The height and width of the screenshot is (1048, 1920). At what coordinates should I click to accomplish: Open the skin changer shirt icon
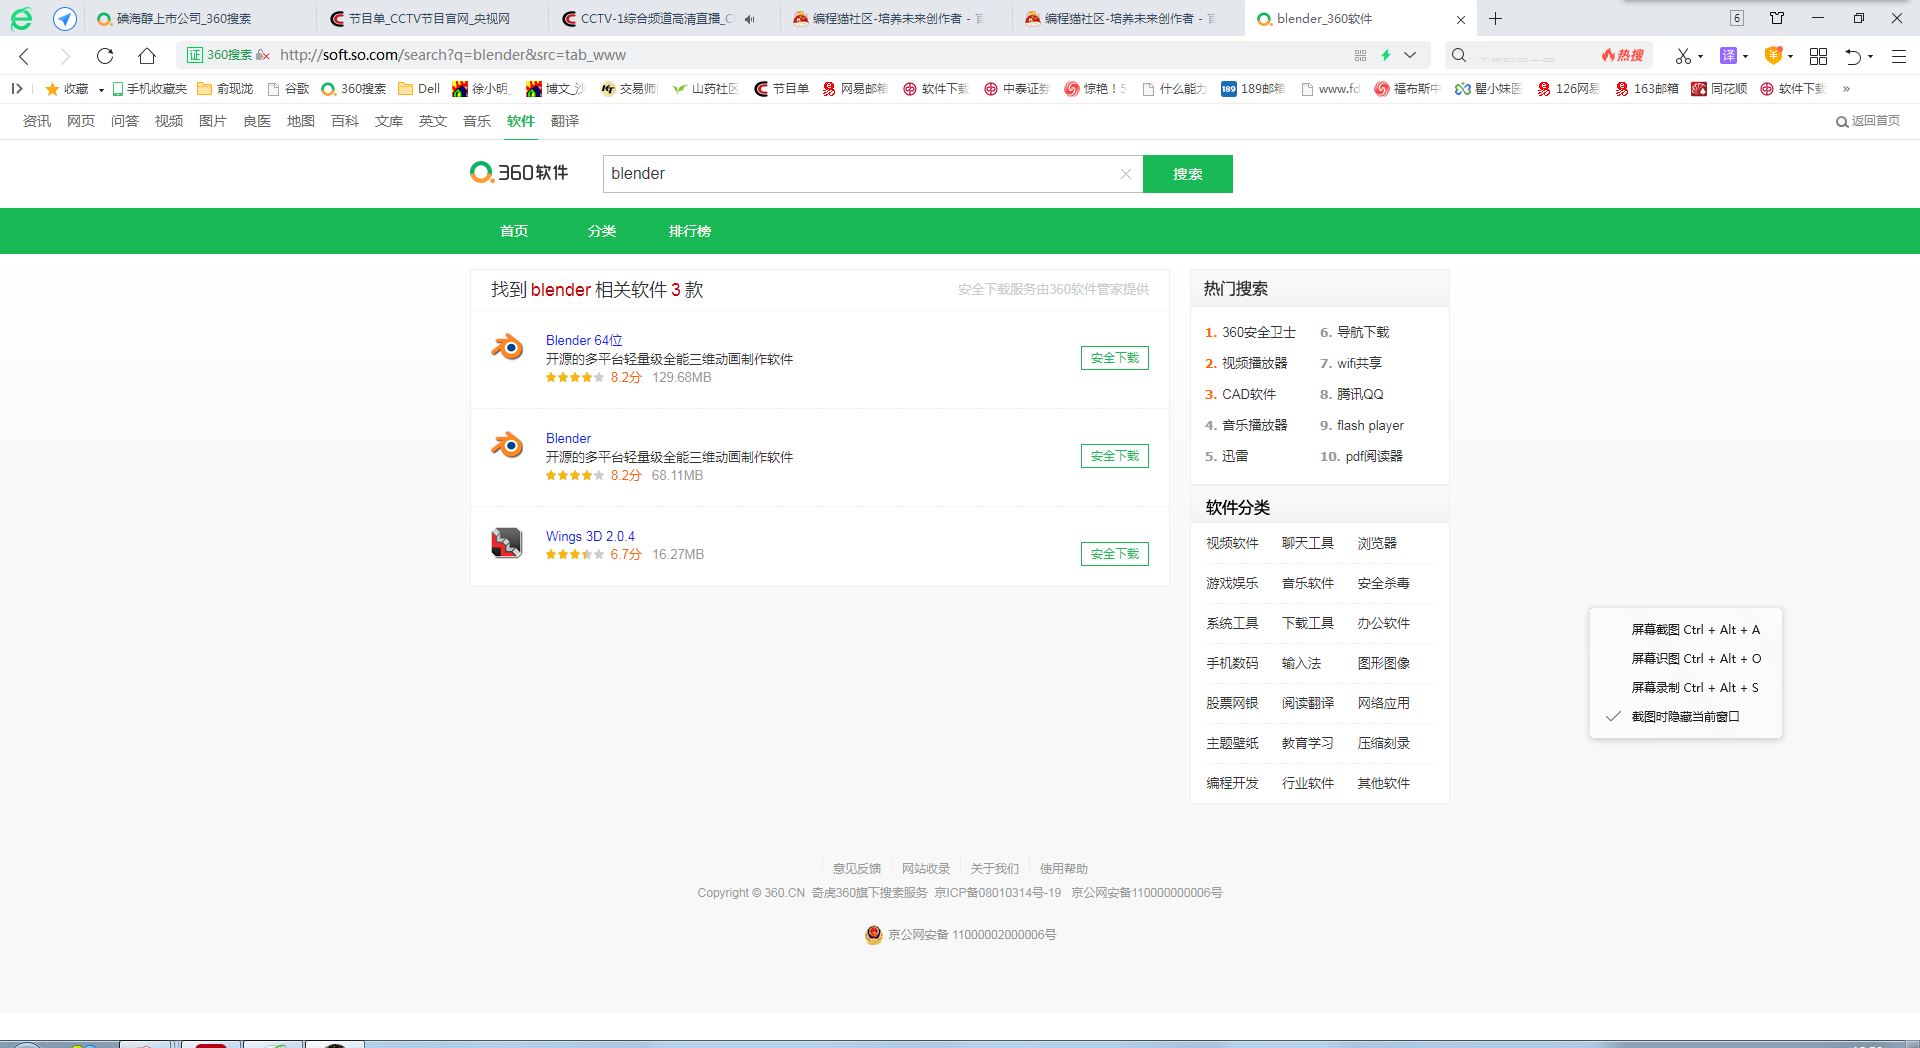[1777, 18]
